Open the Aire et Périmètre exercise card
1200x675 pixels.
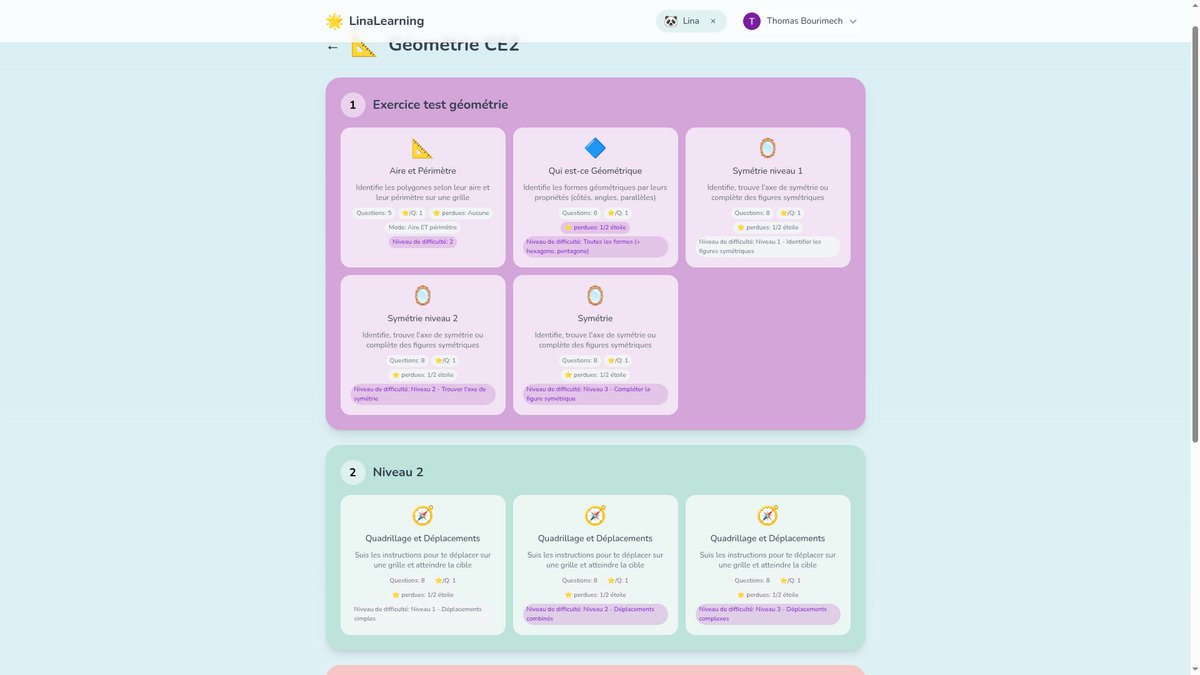pyautogui.click(x=422, y=197)
